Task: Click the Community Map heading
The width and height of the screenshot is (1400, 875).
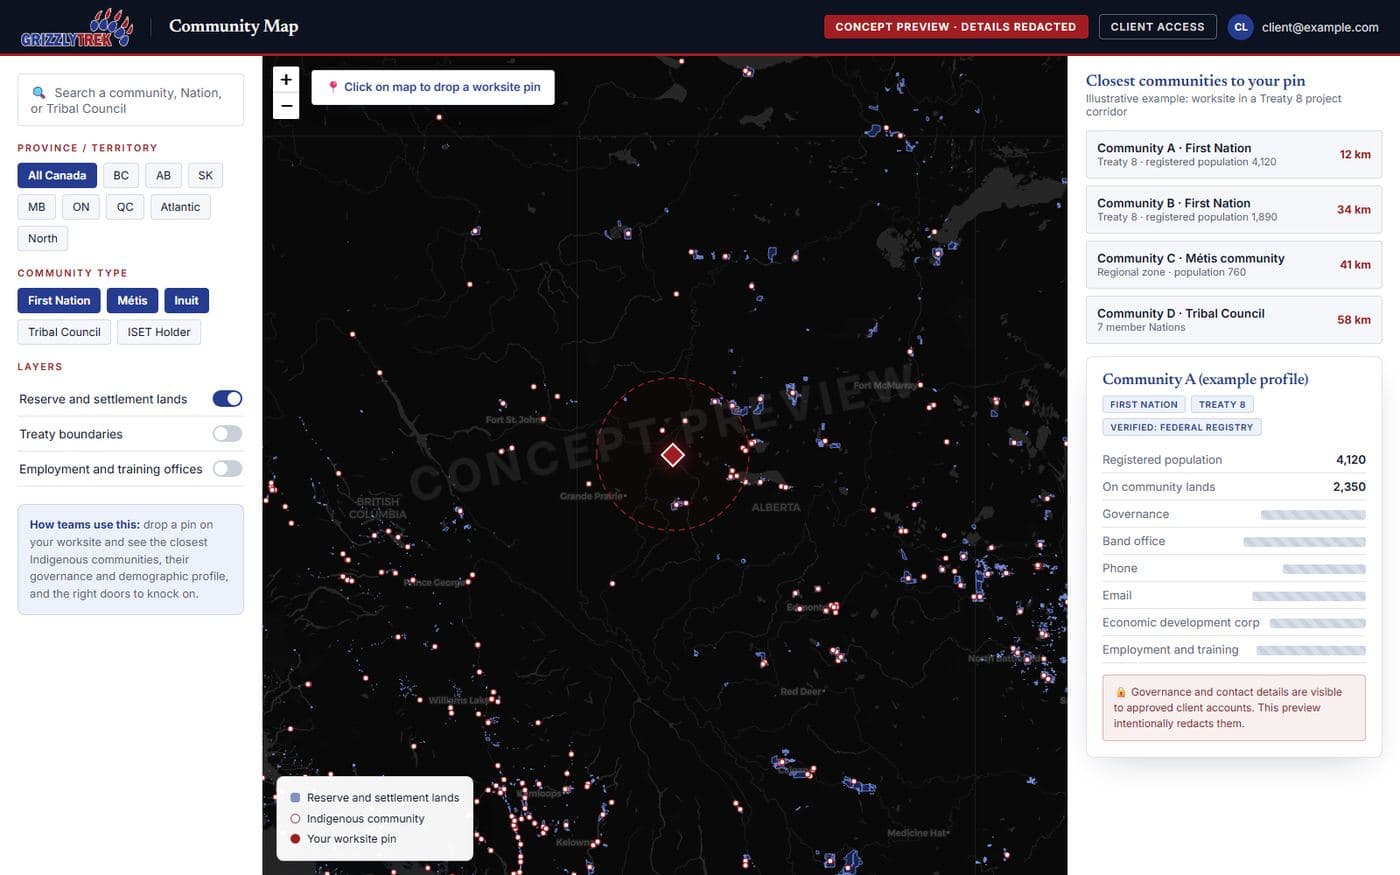Action: (x=233, y=26)
